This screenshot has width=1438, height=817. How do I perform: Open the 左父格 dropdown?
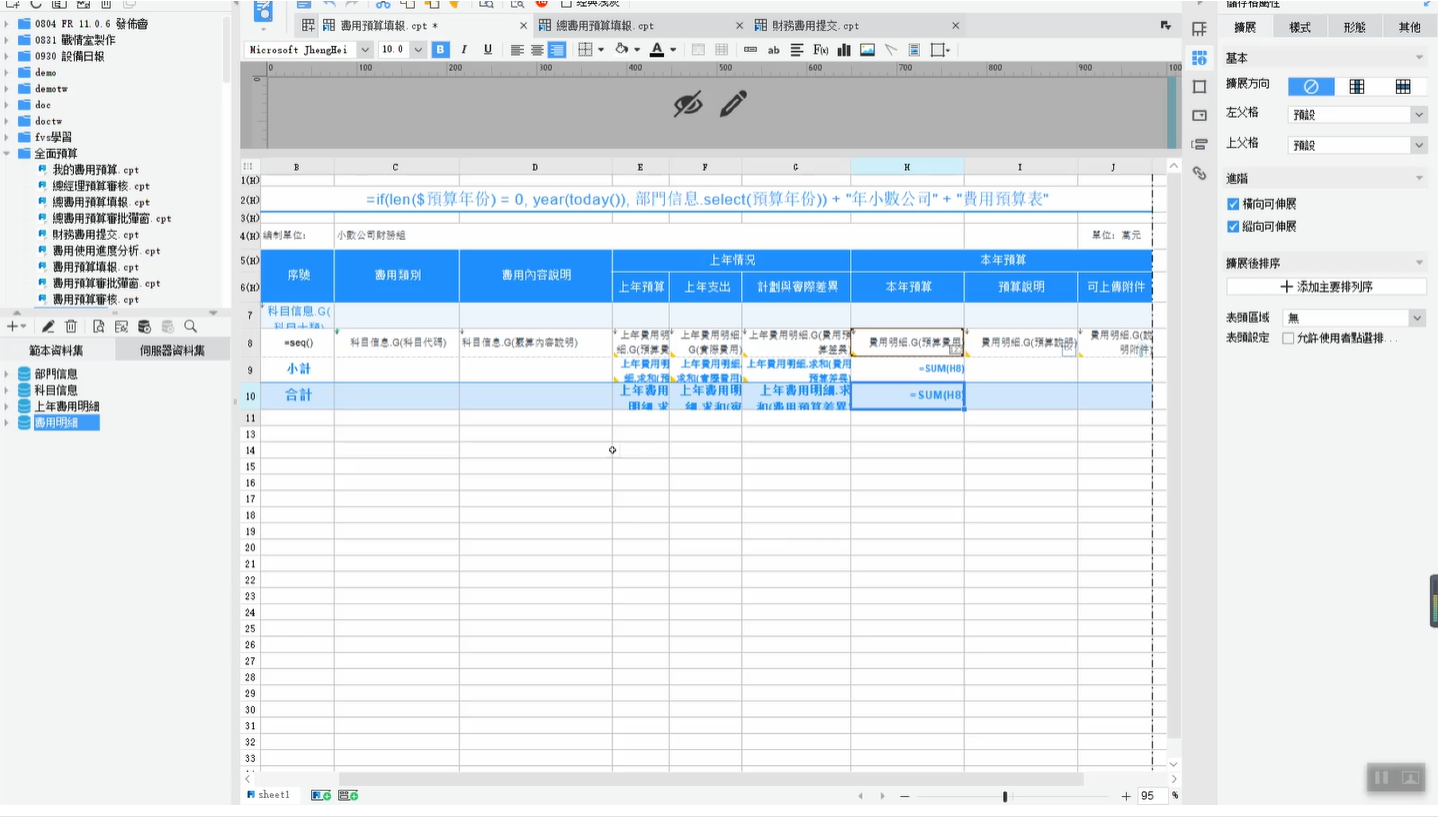tap(1357, 115)
